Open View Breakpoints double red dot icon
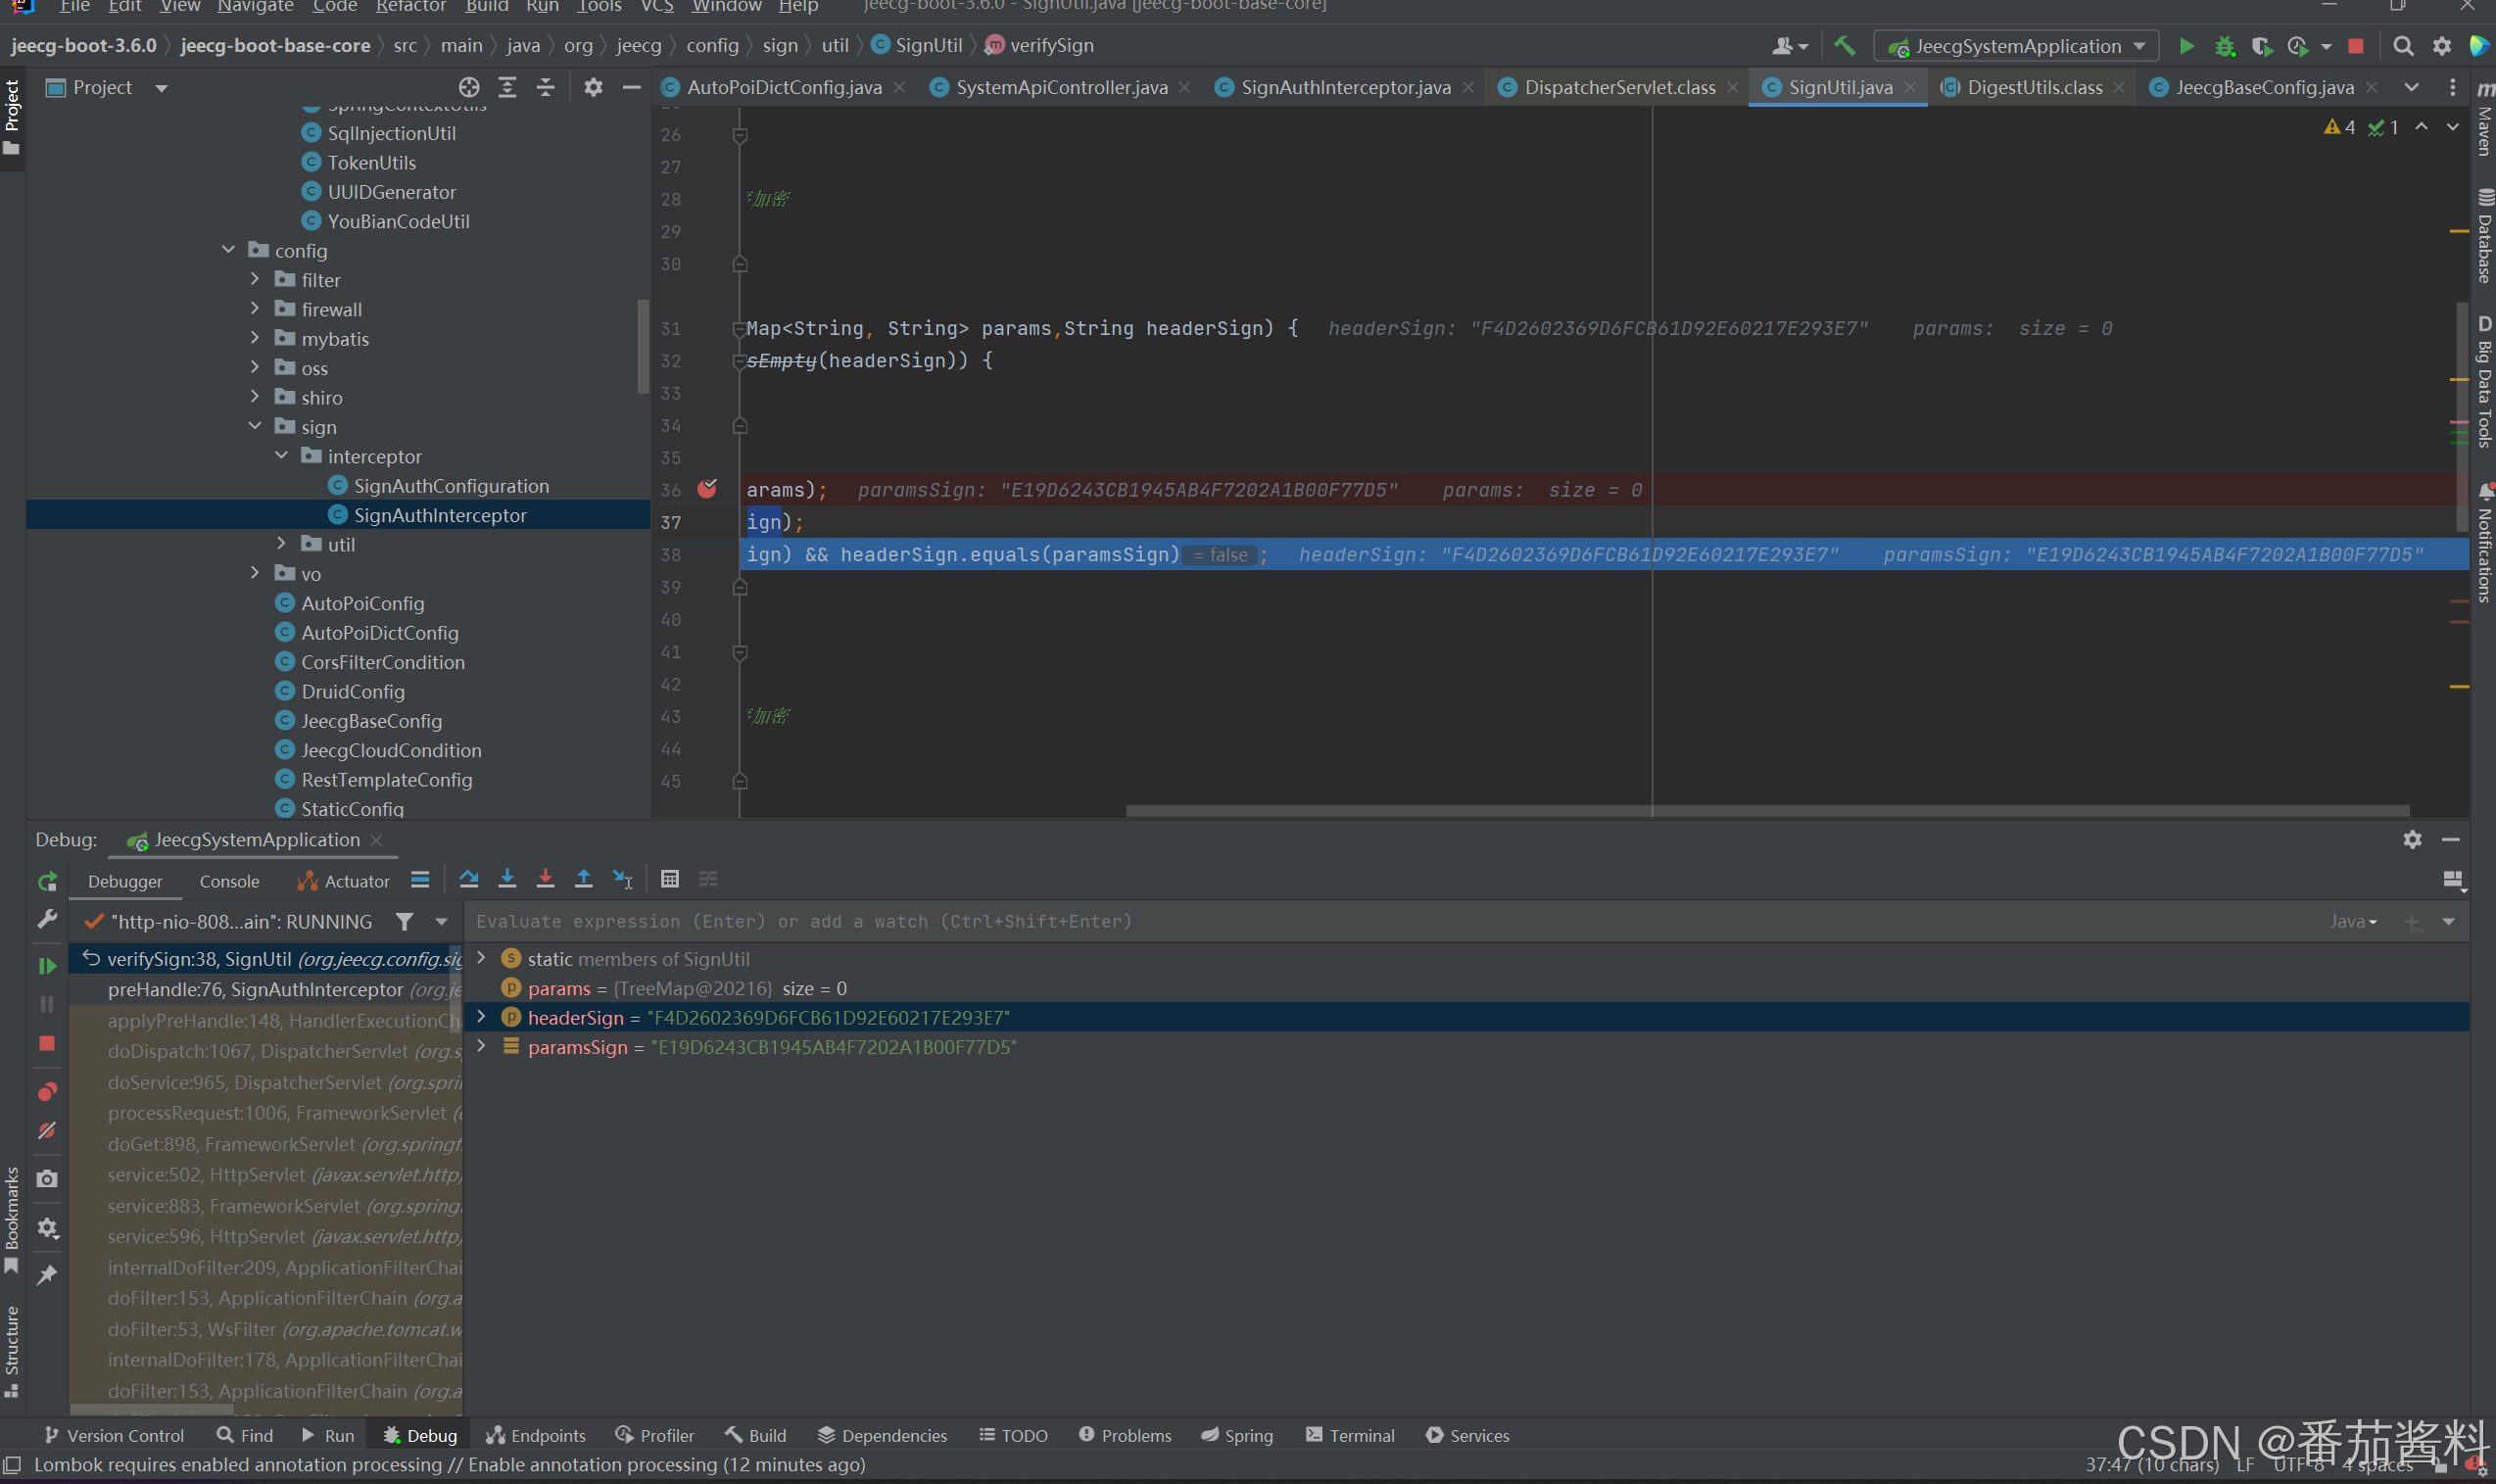The width and height of the screenshot is (2496, 1484). click(x=47, y=1091)
